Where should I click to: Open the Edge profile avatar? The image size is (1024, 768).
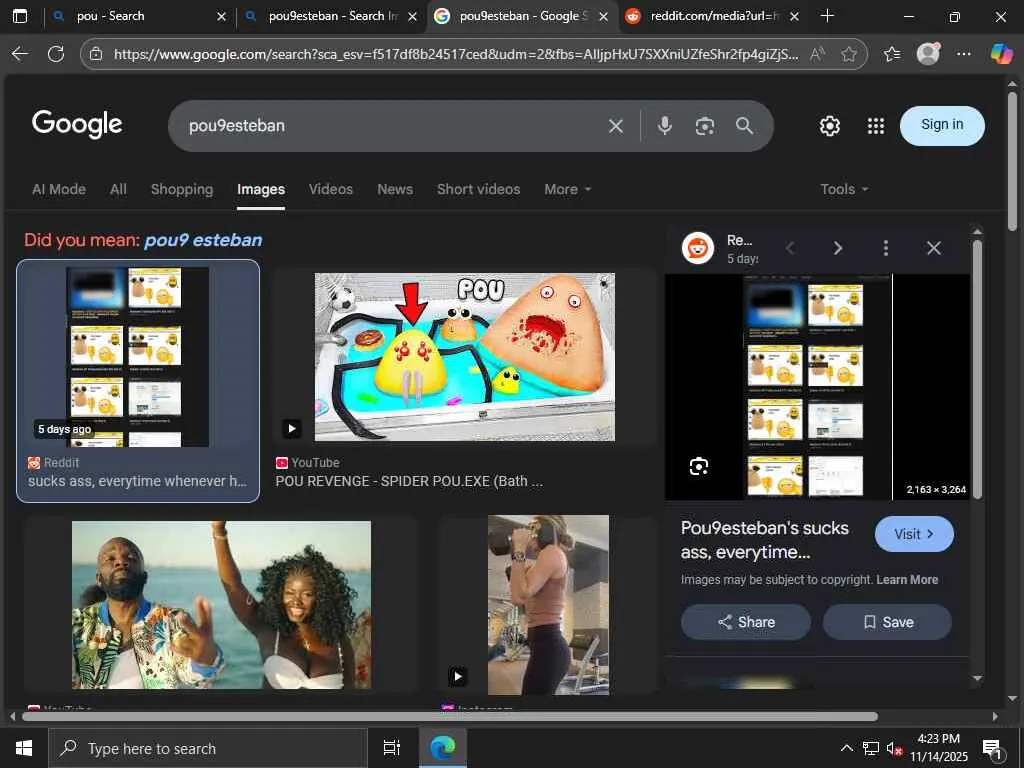click(928, 54)
